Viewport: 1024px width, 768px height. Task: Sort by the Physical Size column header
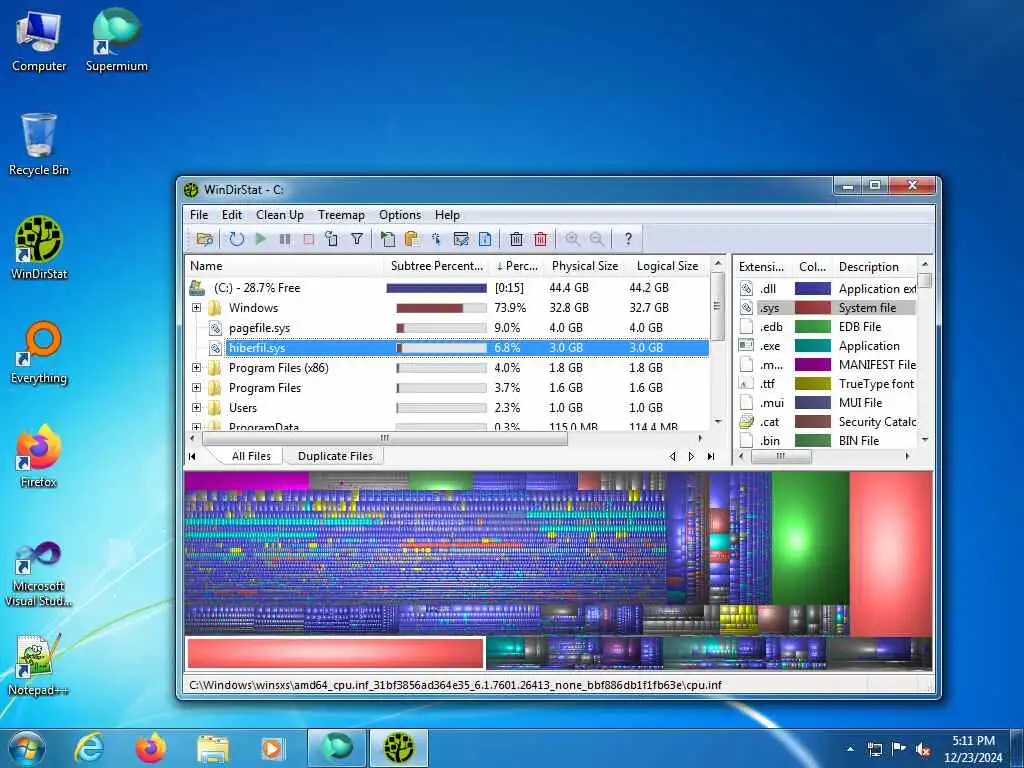584,266
